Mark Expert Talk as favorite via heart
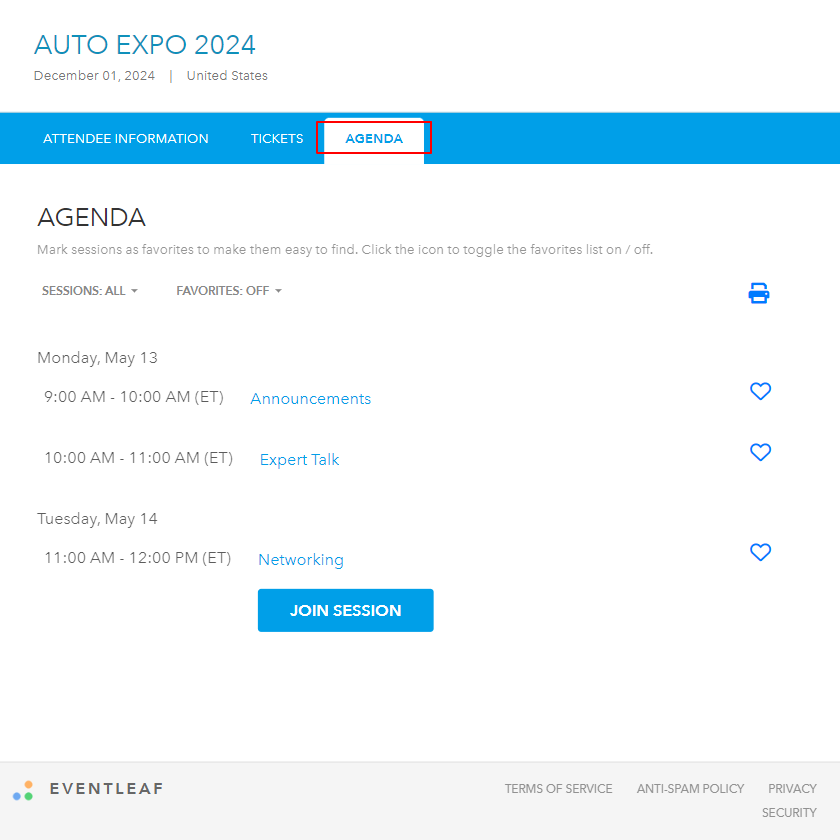Screen dimensions: 840x840 (760, 452)
